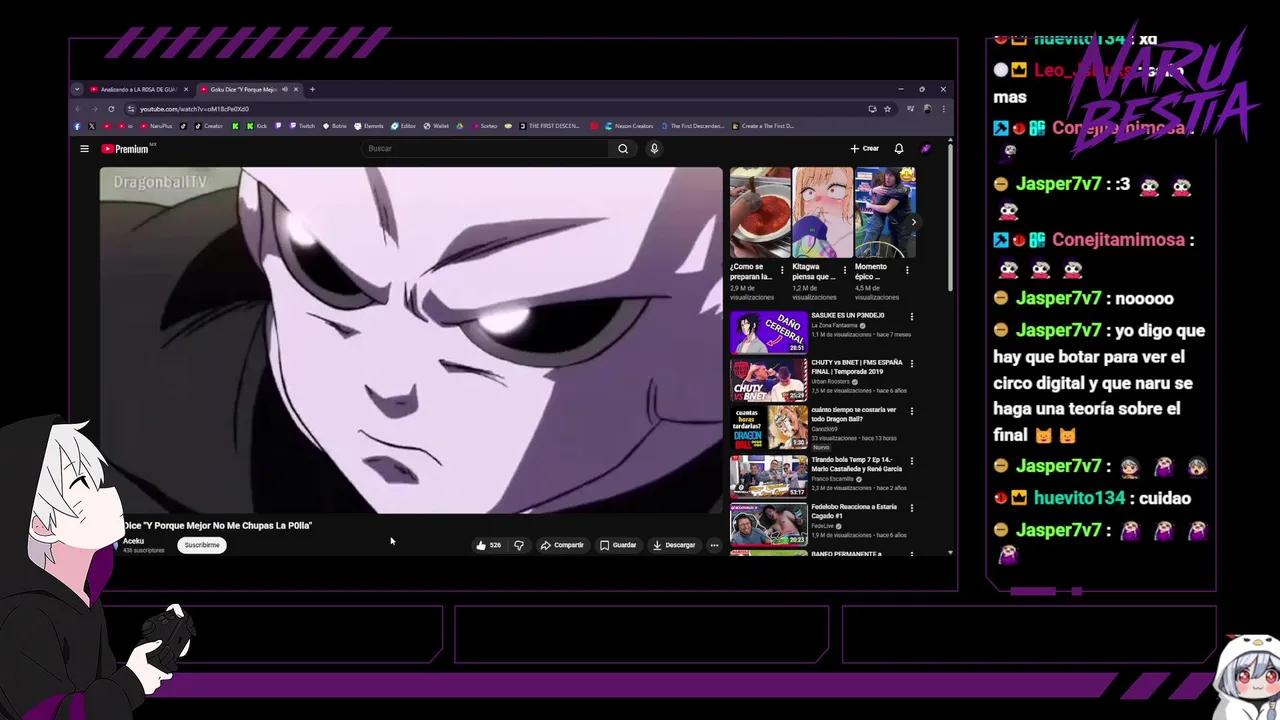Open the YouTube hamburger guide menu
The width and height of the screenshot is (1280, 720).
point(84,148)
